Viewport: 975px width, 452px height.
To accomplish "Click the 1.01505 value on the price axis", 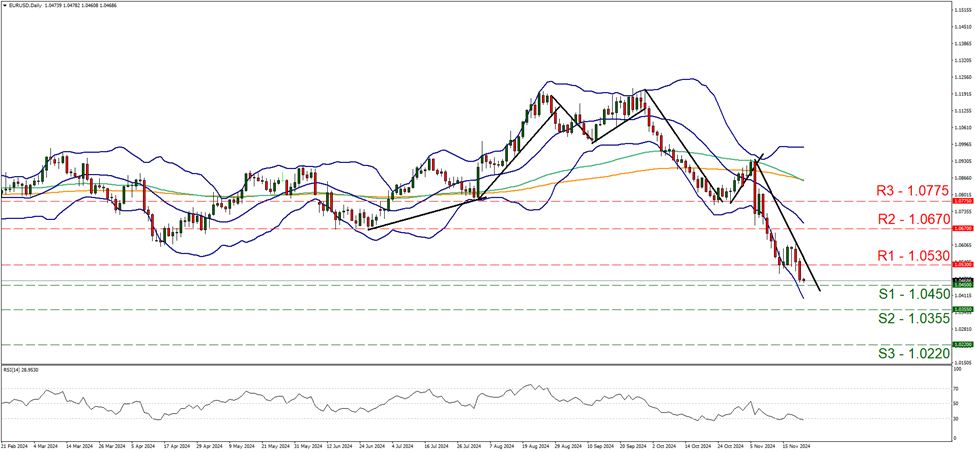I will (x=961, y=362).
